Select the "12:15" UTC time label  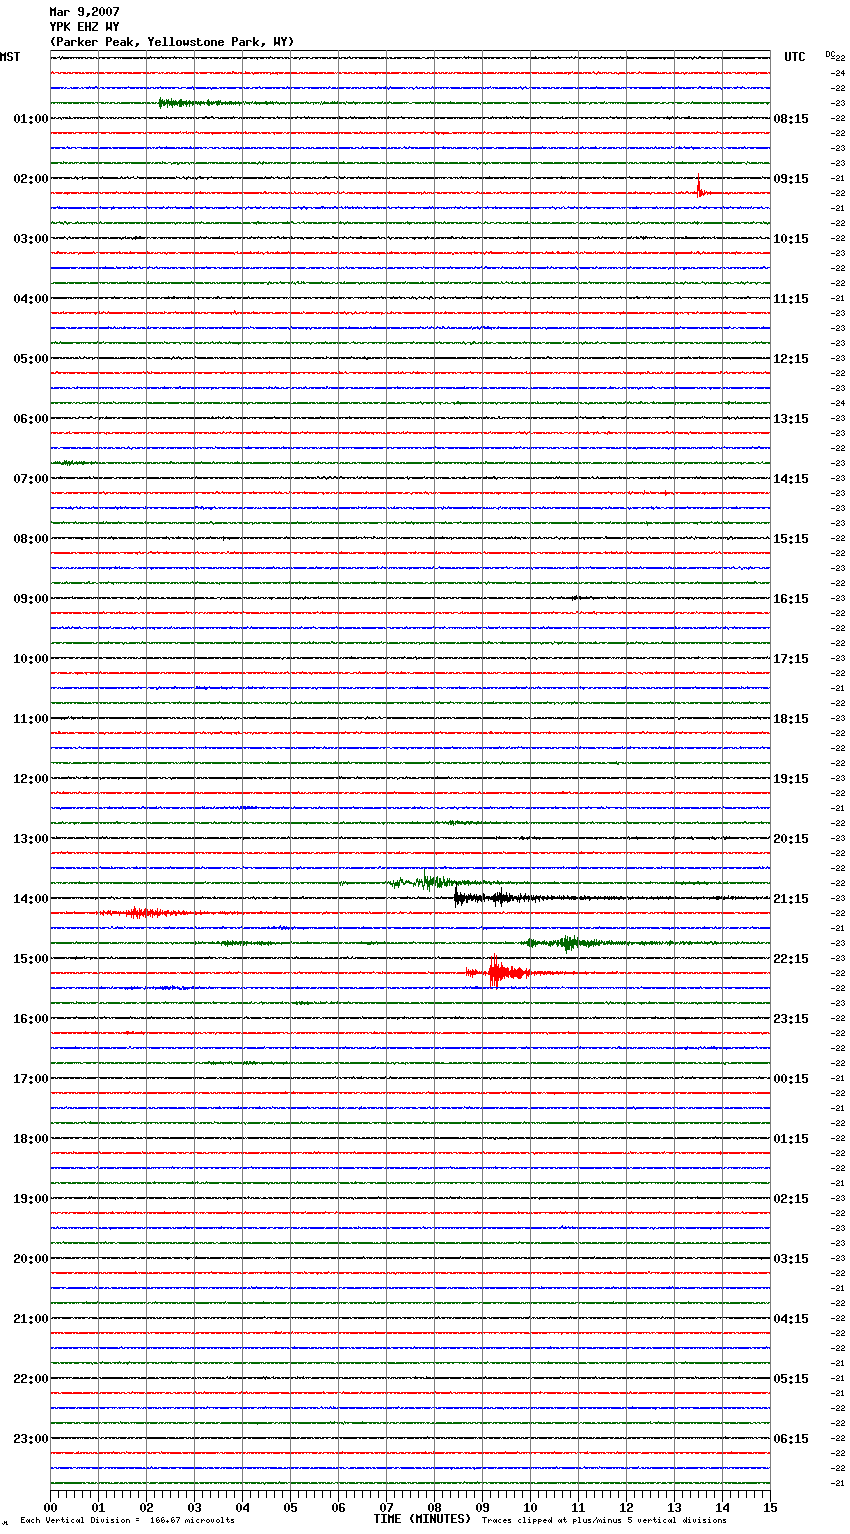[x=791, y=359]
